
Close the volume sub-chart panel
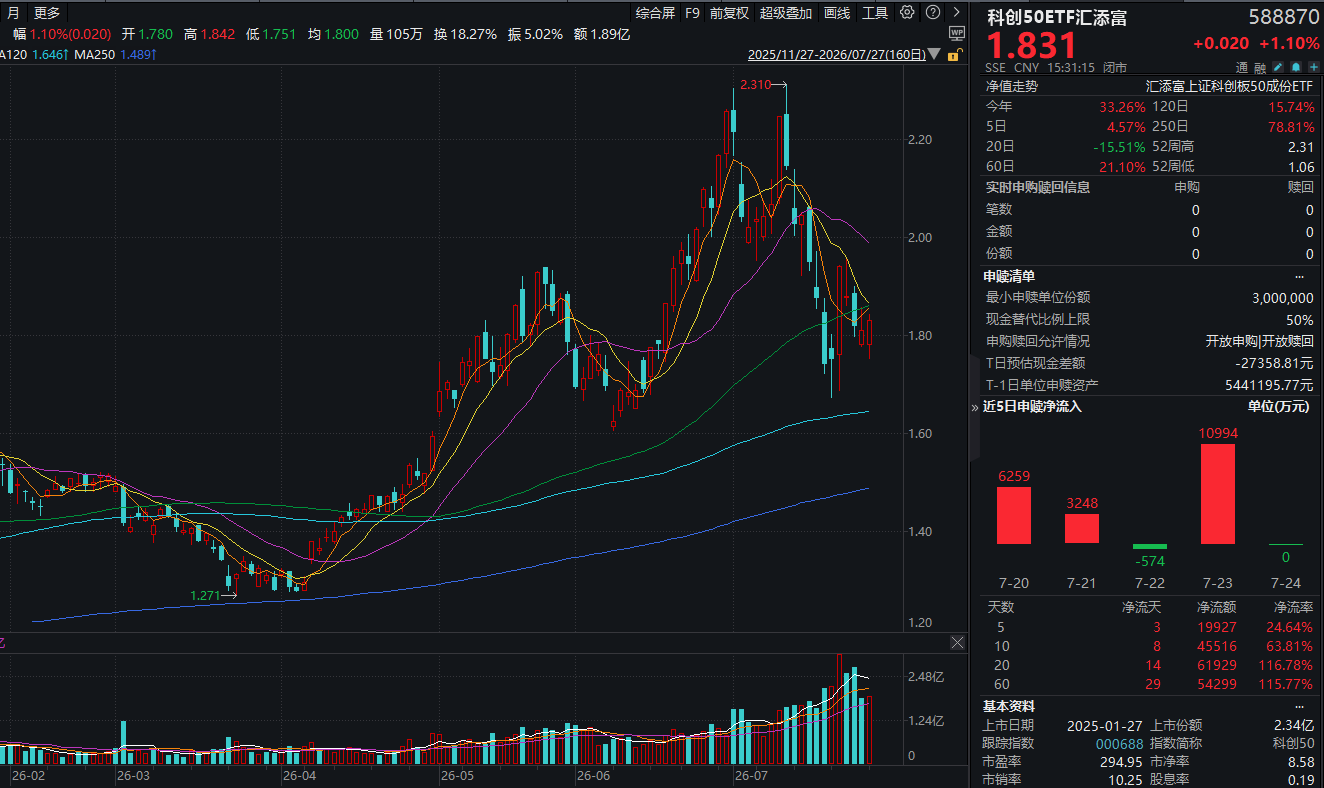coord(957,642)
